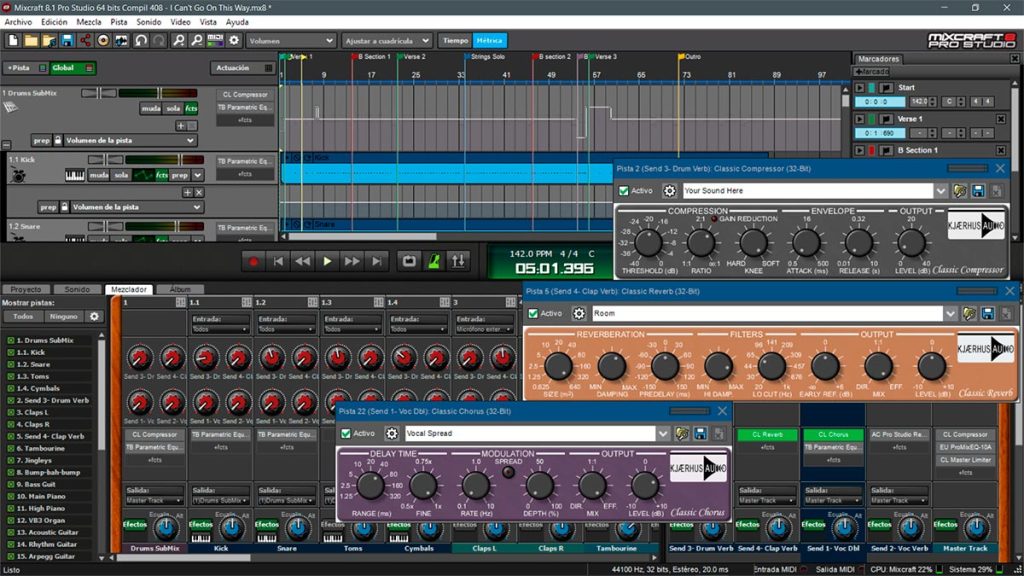Expand the Vocal Spread preset dropdown
Screen dimensions: 1024x576
(663, 433)
